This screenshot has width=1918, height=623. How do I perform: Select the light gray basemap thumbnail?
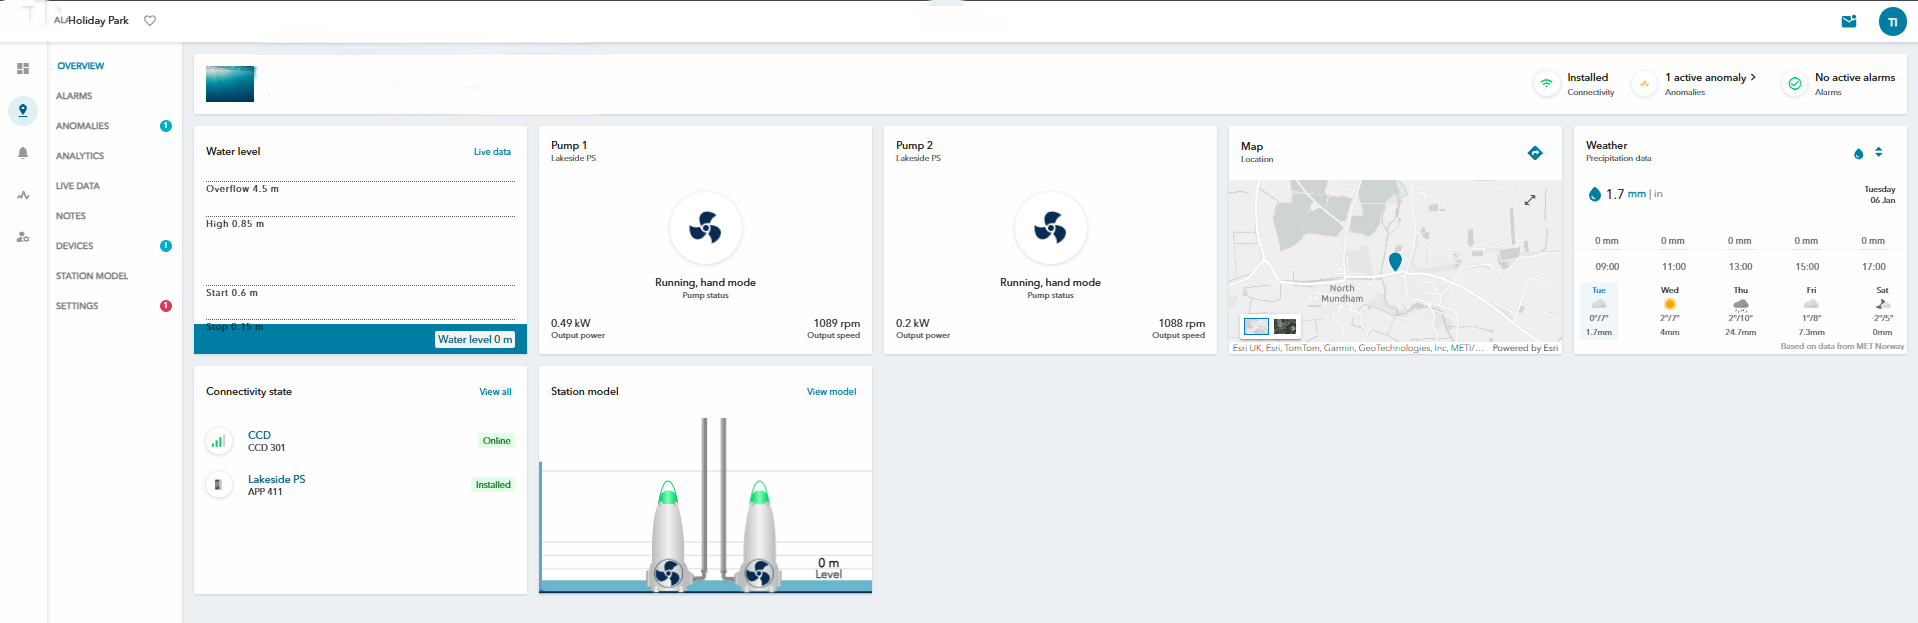tap(1256, 326)
